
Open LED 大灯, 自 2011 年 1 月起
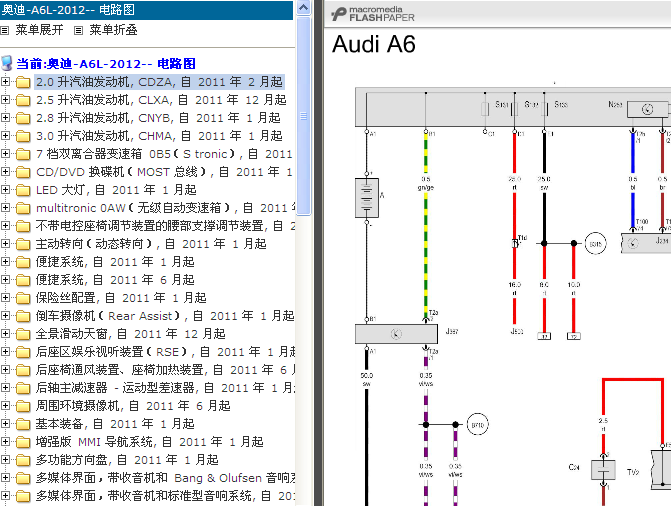(x=116, y=190)
